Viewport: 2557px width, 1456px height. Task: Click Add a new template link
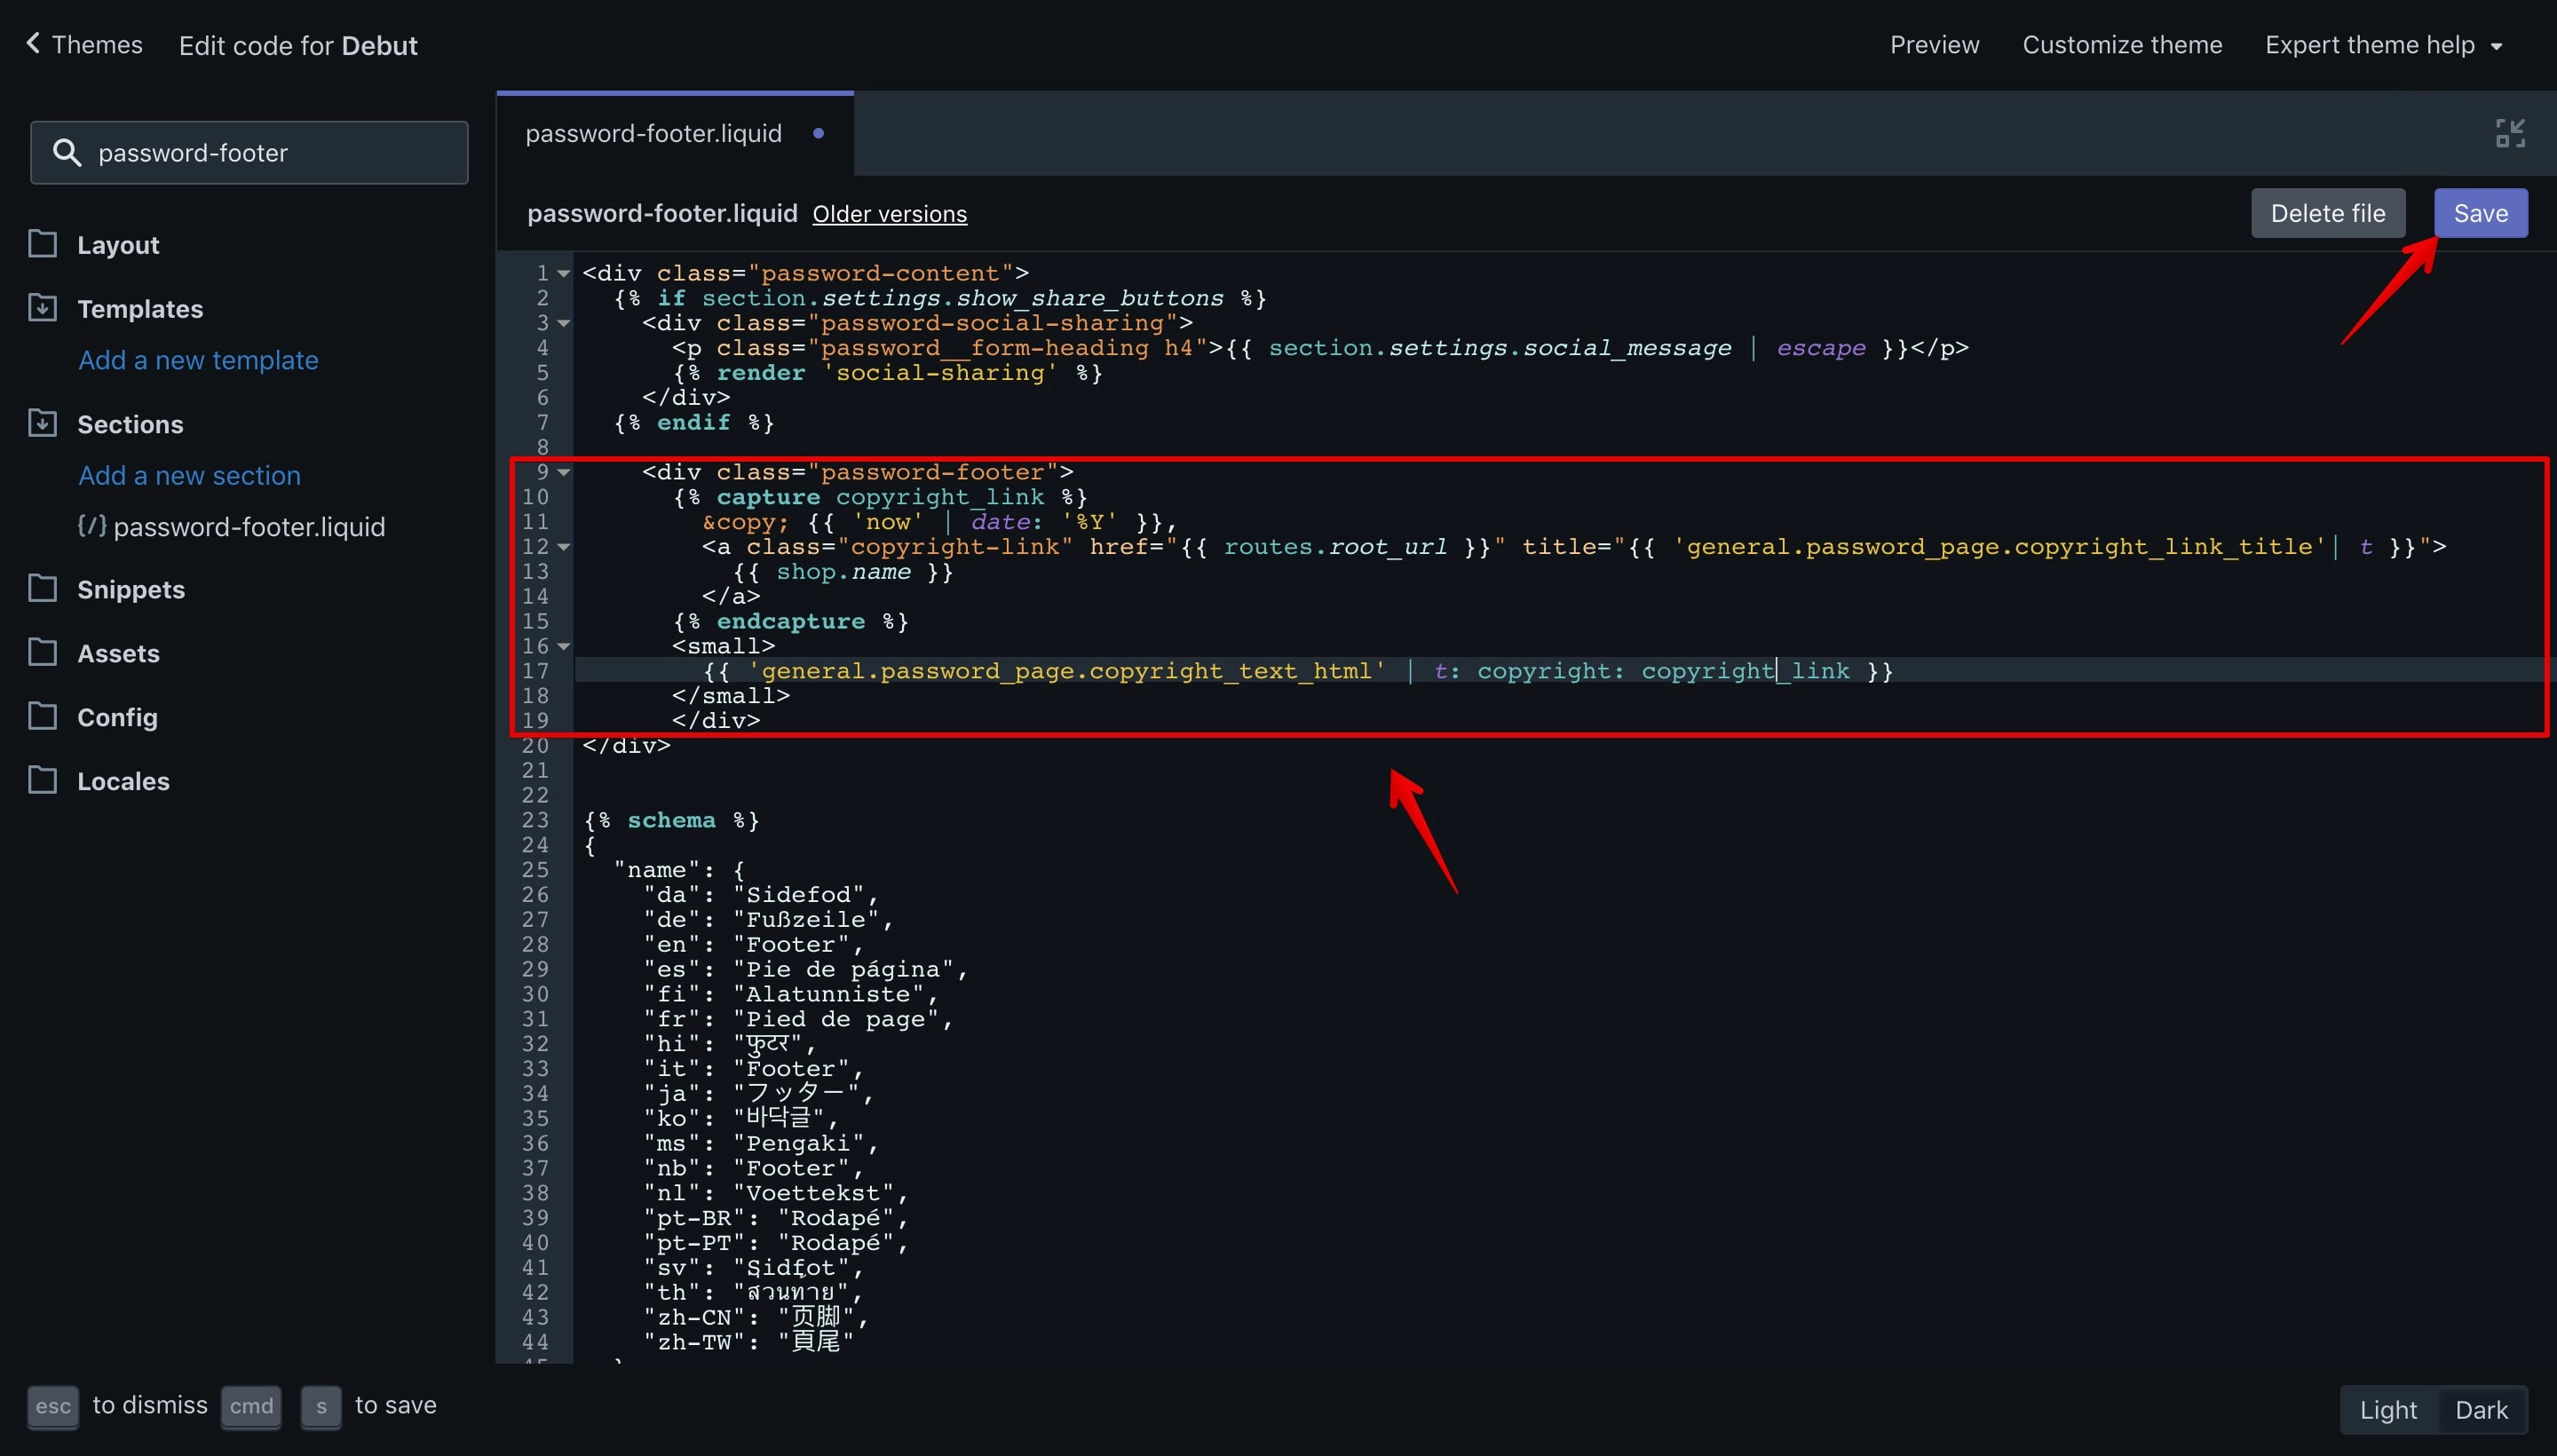198,360
